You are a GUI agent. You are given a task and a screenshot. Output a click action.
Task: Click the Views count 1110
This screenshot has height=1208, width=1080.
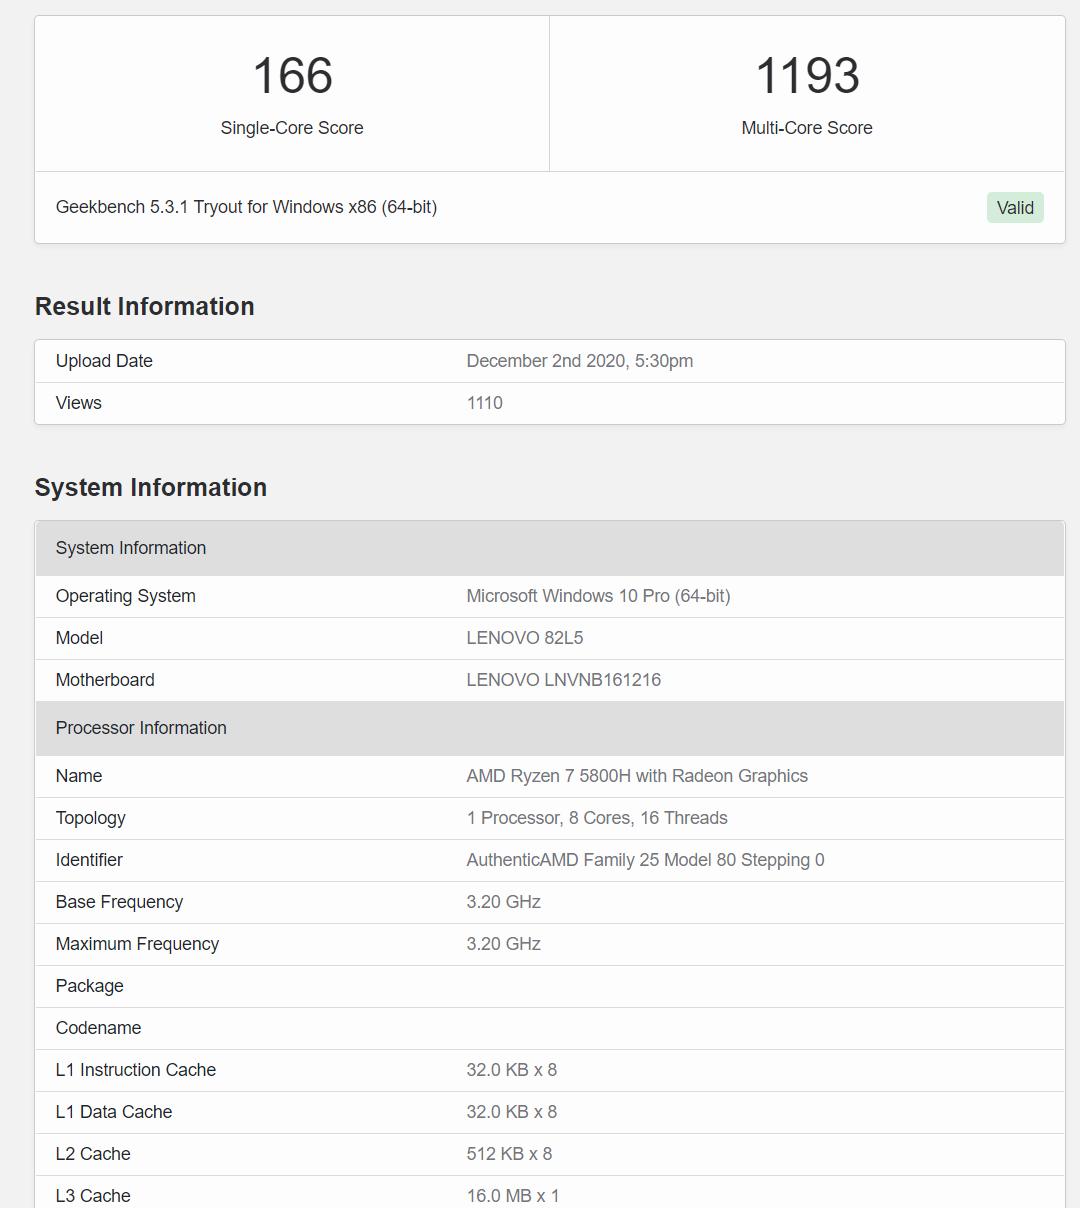(485, 402)
